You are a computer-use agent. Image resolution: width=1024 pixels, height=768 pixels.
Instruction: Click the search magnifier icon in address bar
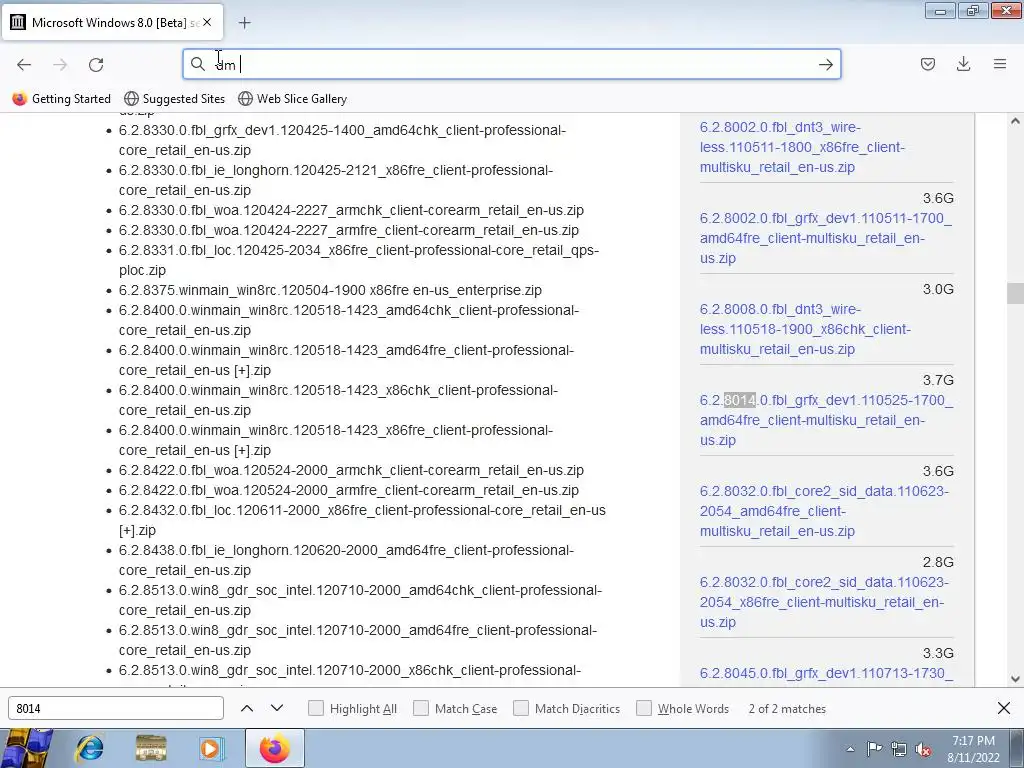click(x=198, y=64)
